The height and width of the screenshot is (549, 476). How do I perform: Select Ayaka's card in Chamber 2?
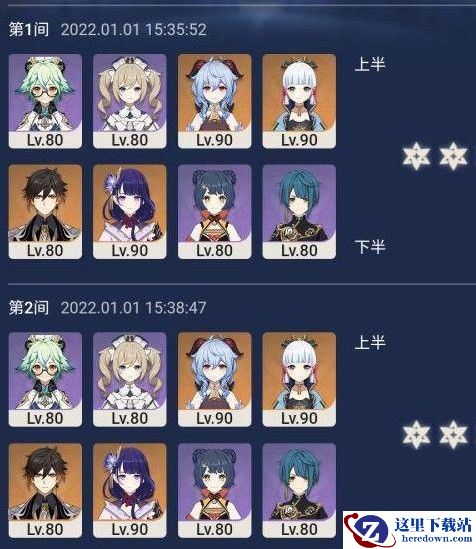(x=299, y=380)
